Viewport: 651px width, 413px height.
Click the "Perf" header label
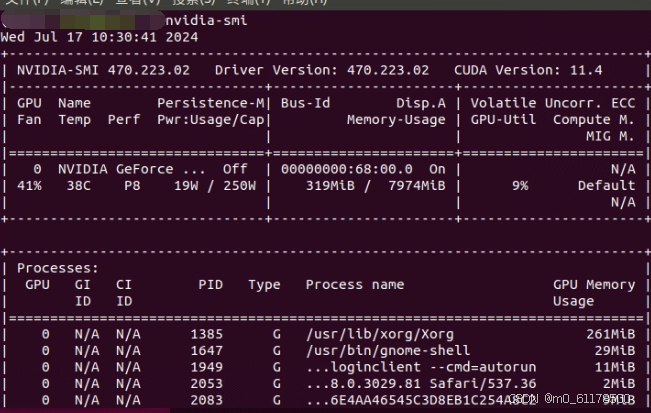click(124, 120)
